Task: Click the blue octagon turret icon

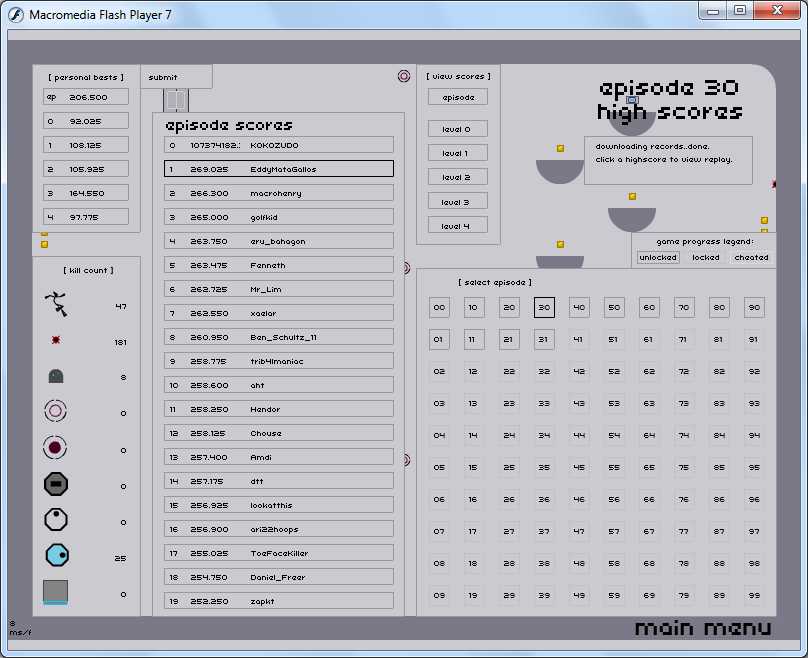Action: 56,555
